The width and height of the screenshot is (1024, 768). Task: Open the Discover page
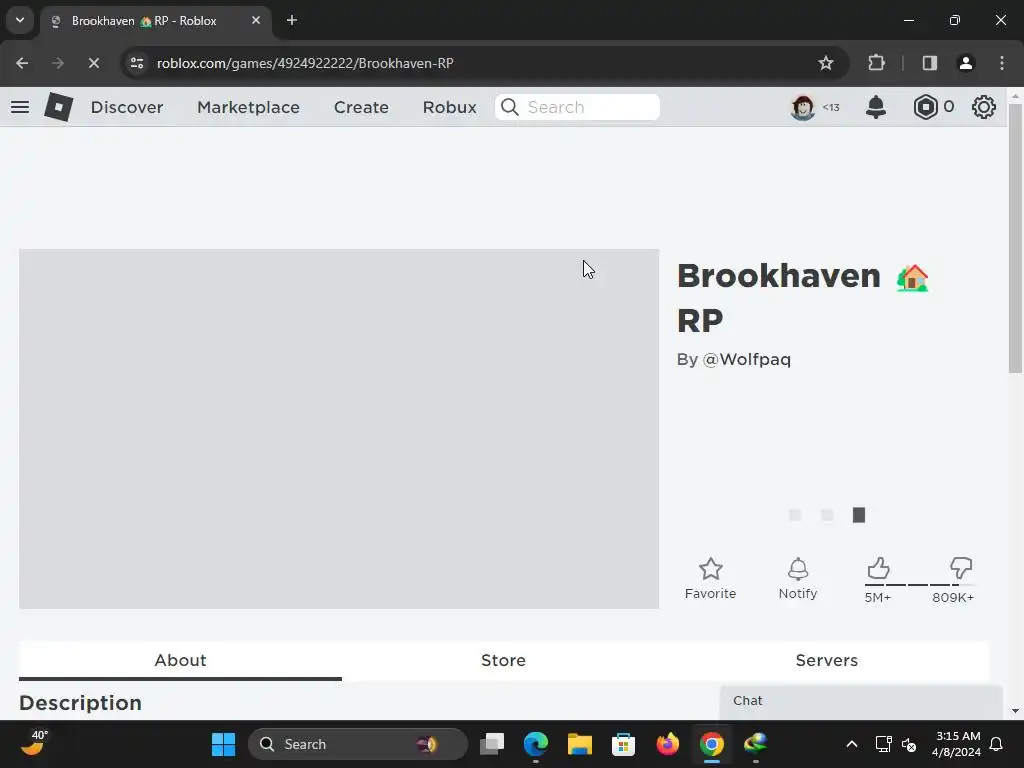click(127, 107)
